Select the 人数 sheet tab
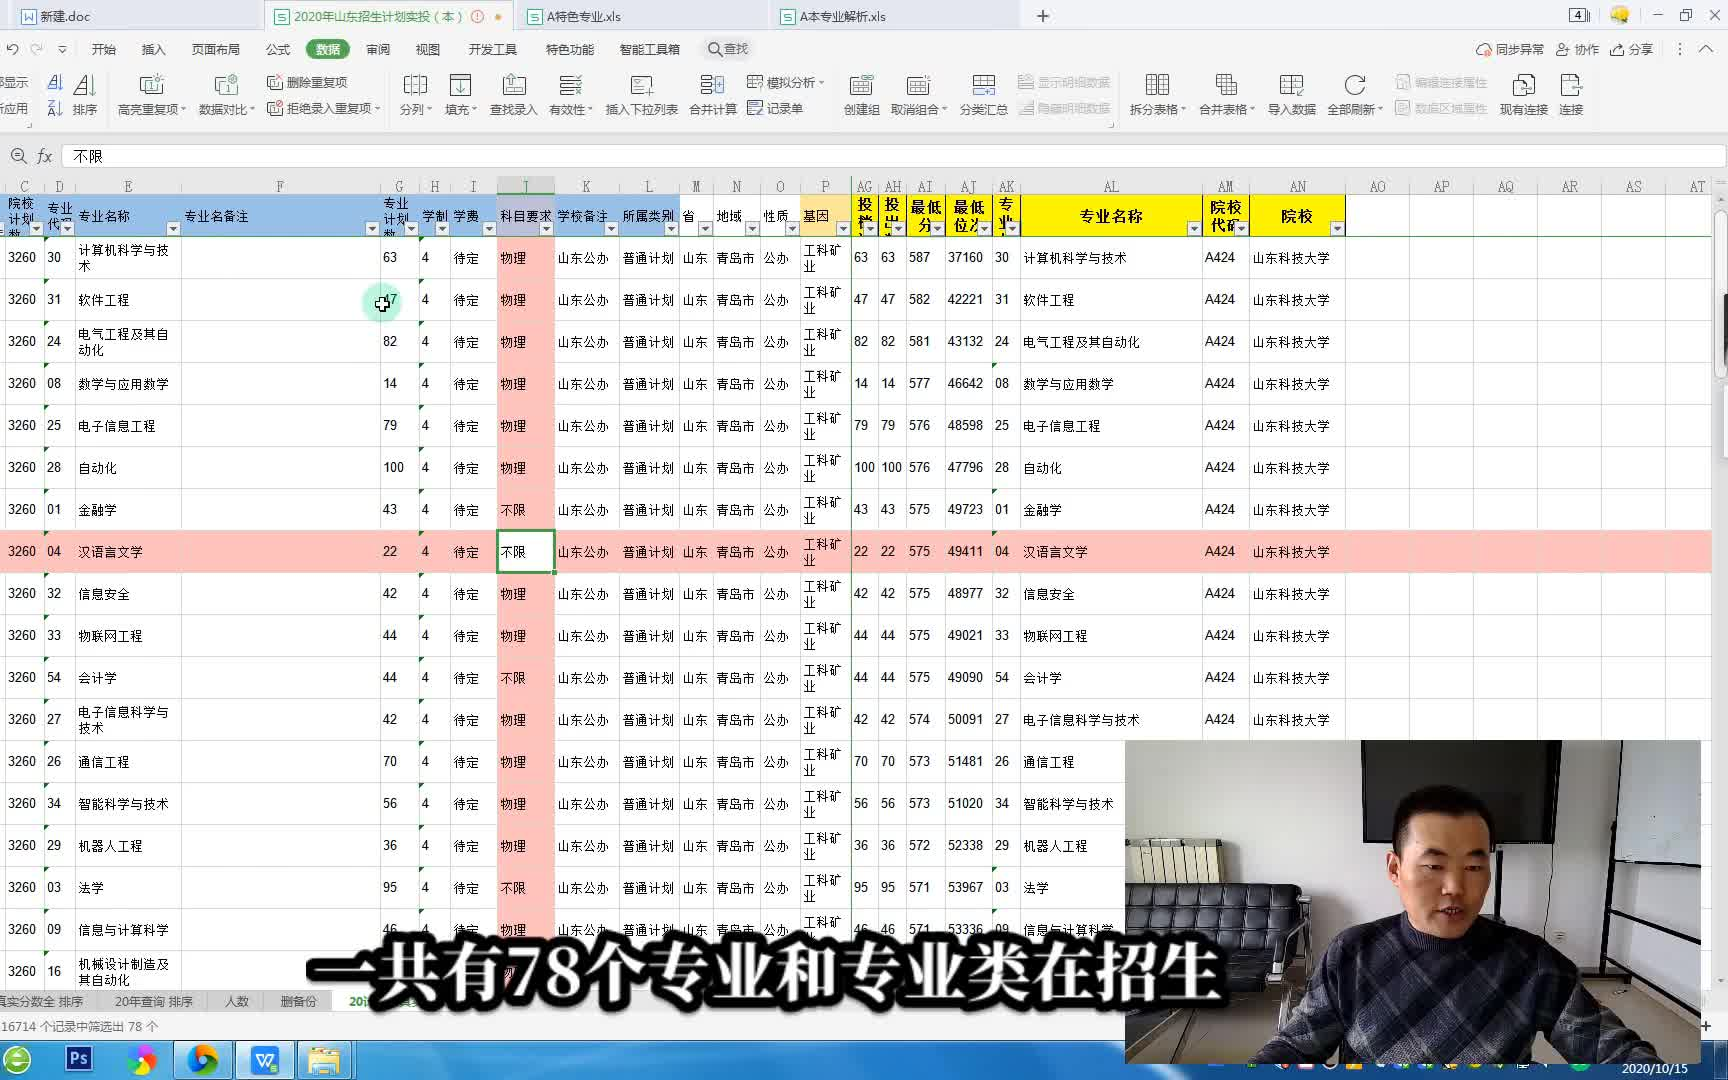The image size is (1728, 1080). [x=237, y=1001]
